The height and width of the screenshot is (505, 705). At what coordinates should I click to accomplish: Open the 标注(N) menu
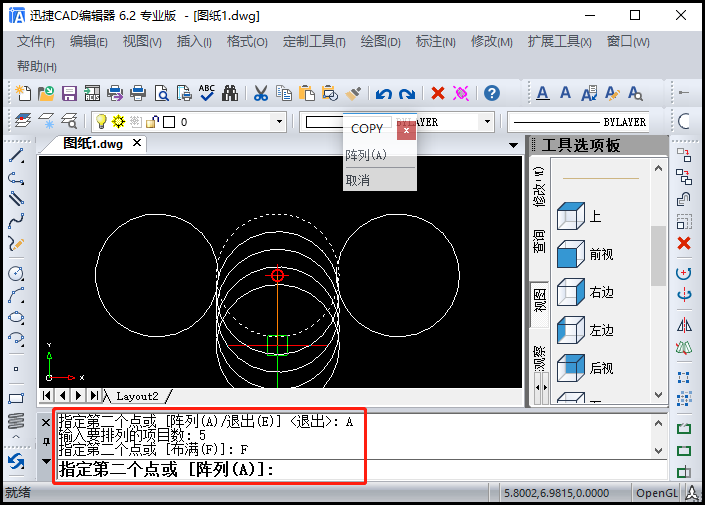coord(435,42)
